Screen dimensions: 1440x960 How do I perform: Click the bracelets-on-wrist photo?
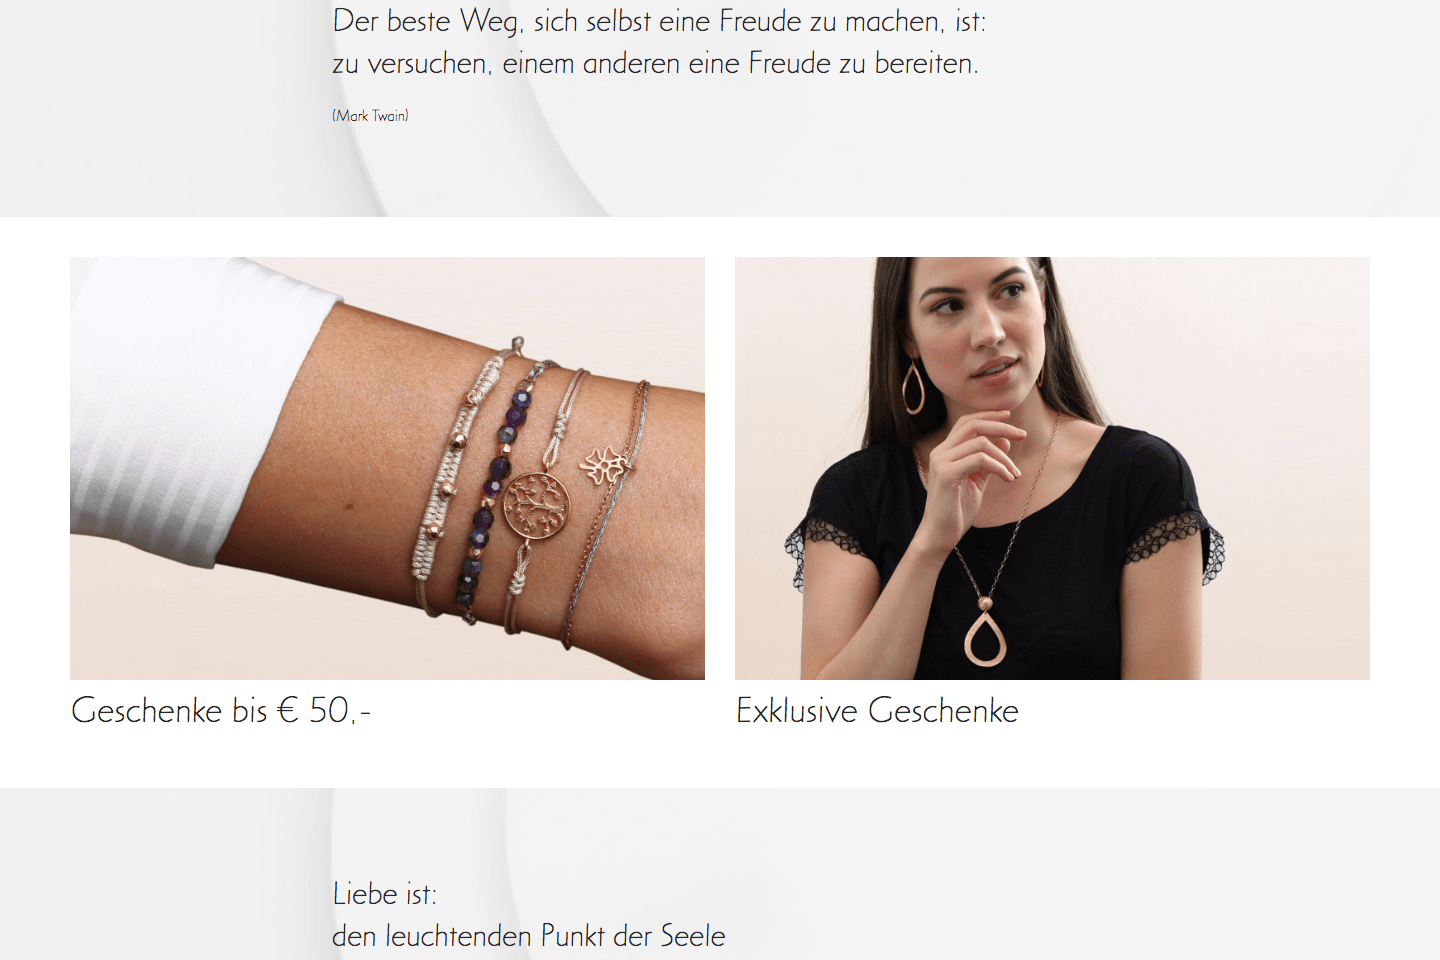[387, 468]
